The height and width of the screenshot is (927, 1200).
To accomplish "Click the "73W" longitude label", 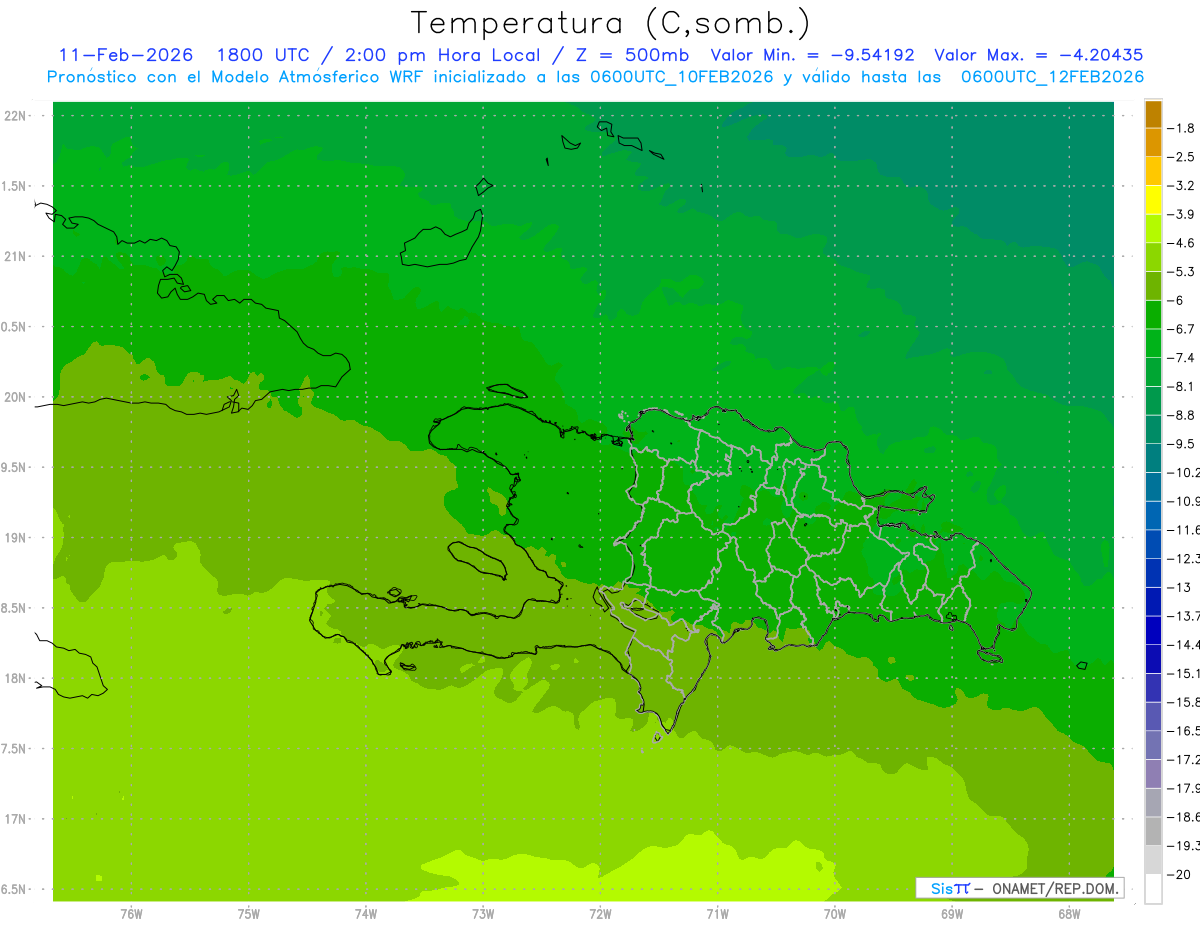I will coord(483,914).
